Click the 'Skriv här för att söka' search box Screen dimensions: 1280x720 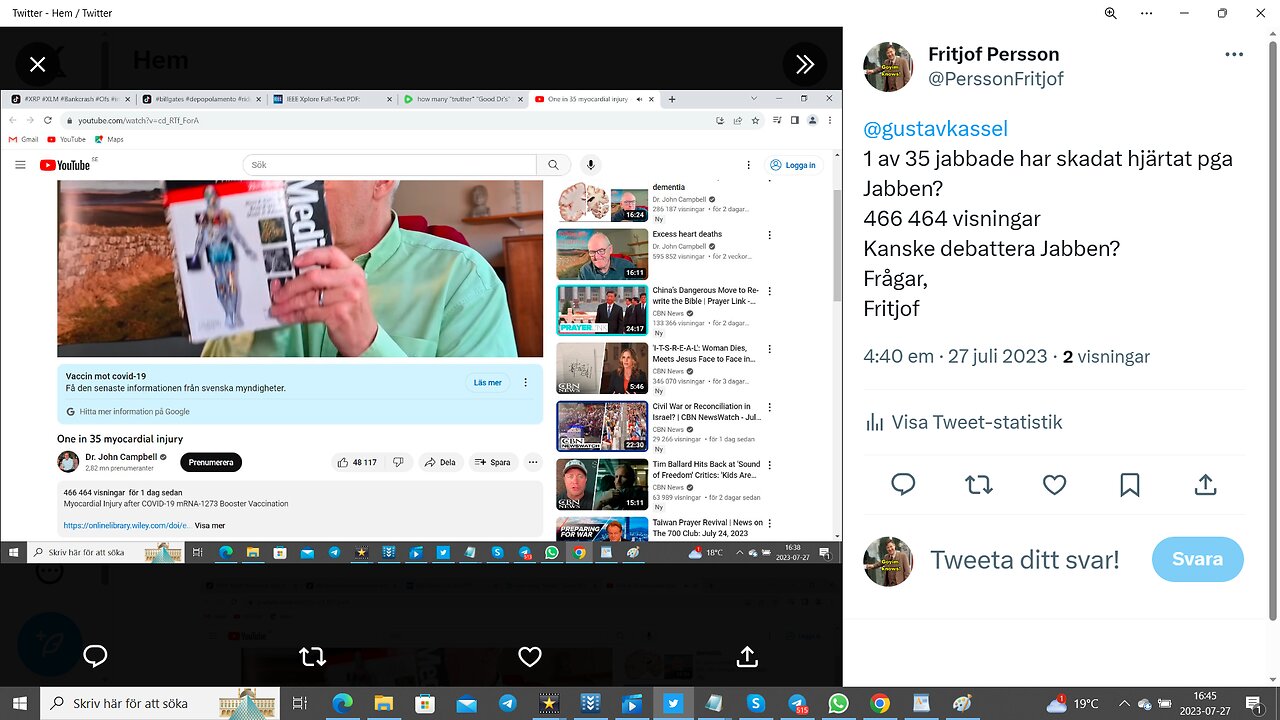[160, 703]
